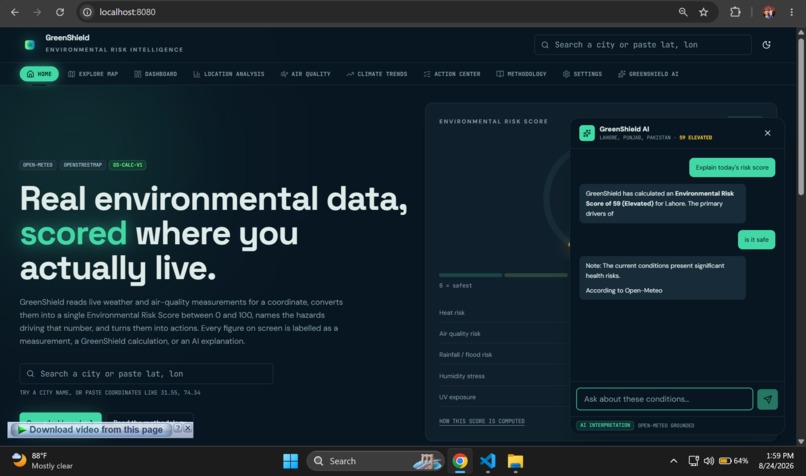Click the header search magnifier icon
This screenshot has width=806, height=476.
tap(545, 45)
